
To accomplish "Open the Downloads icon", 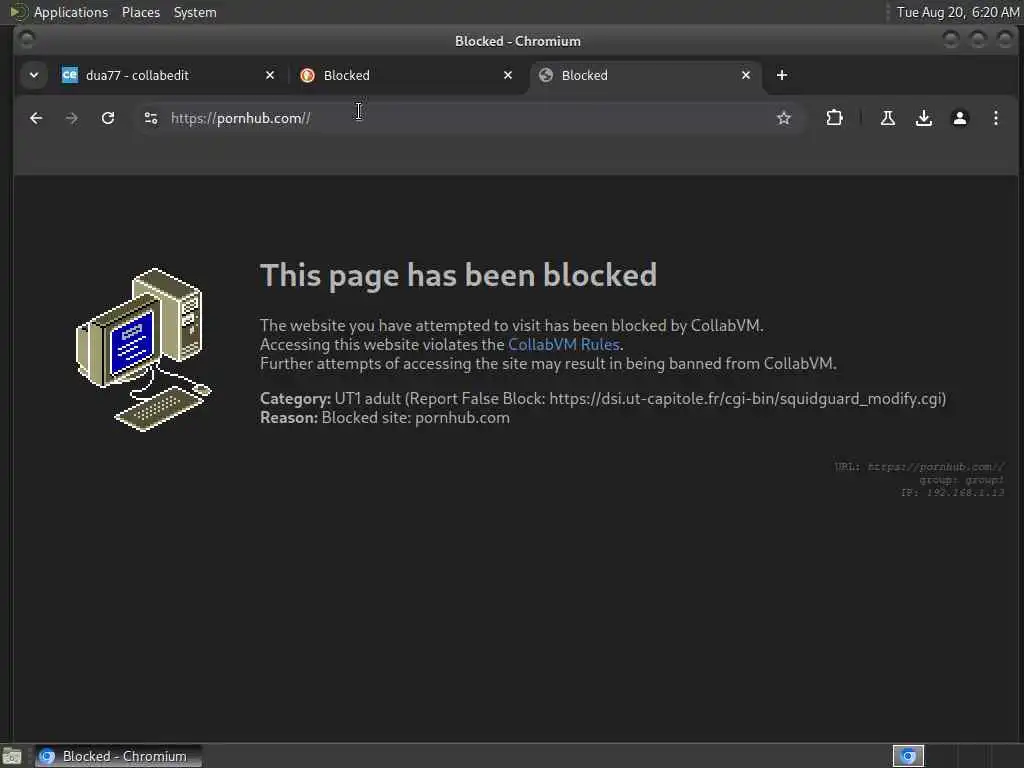I will coord(923,118).
